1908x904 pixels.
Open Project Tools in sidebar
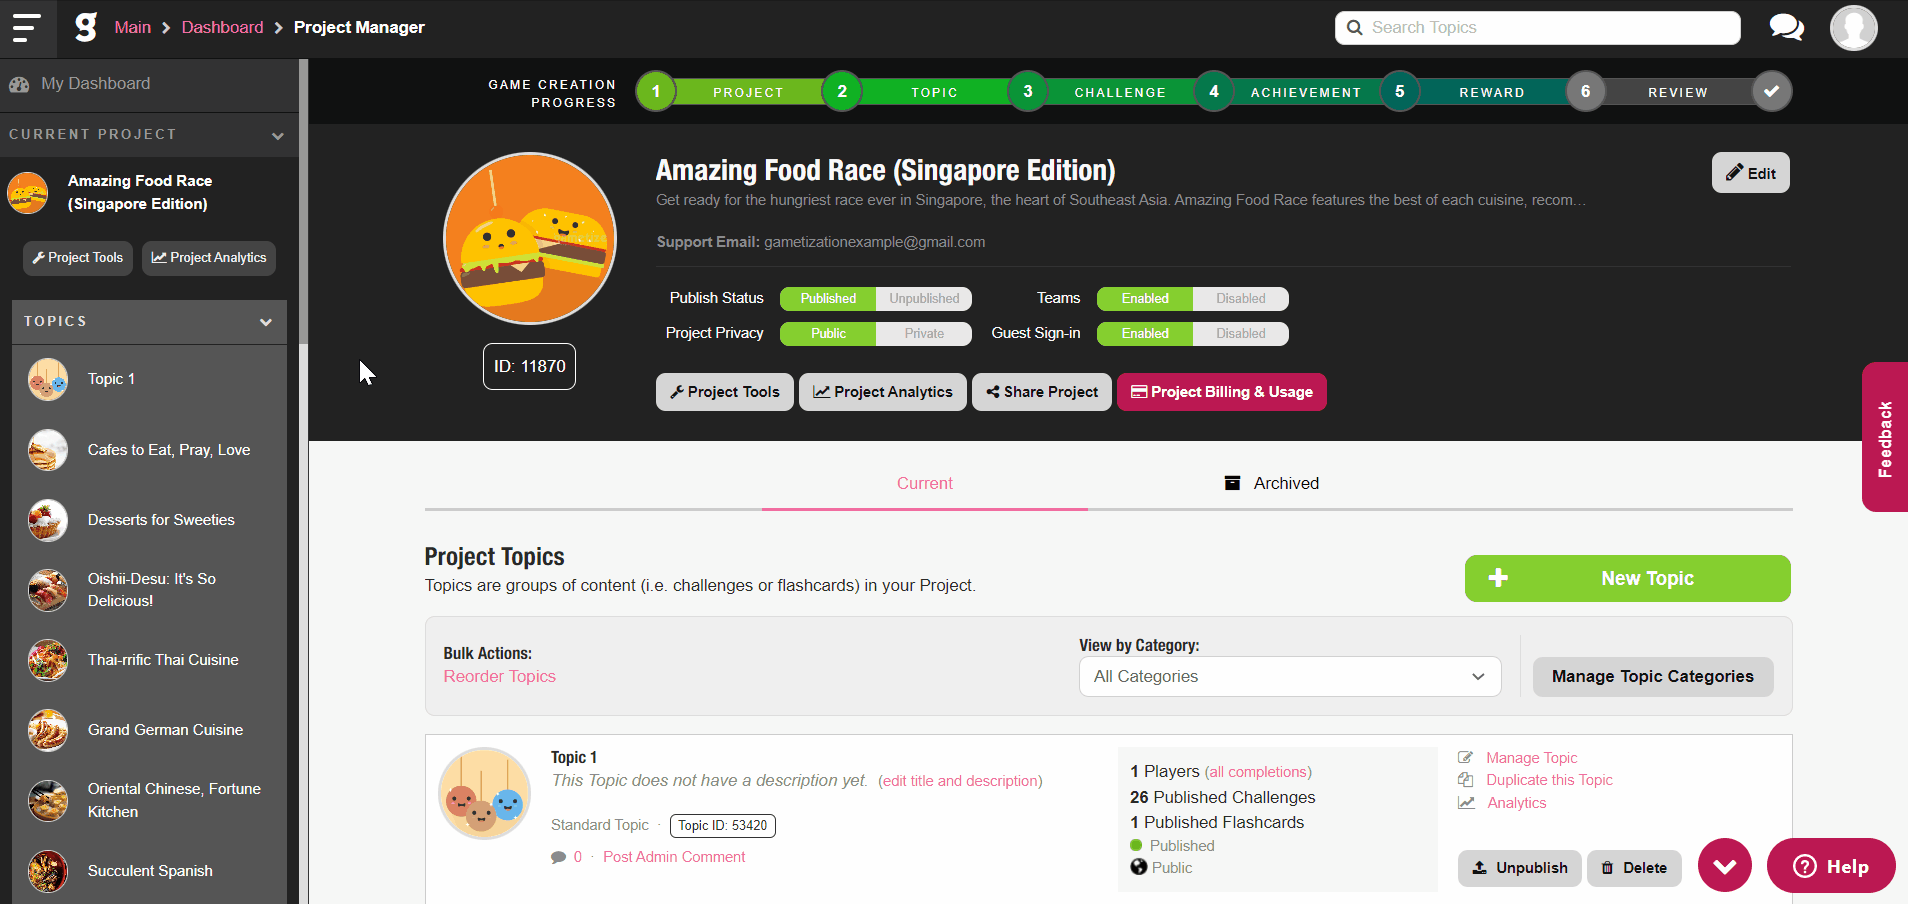point(78,258)
